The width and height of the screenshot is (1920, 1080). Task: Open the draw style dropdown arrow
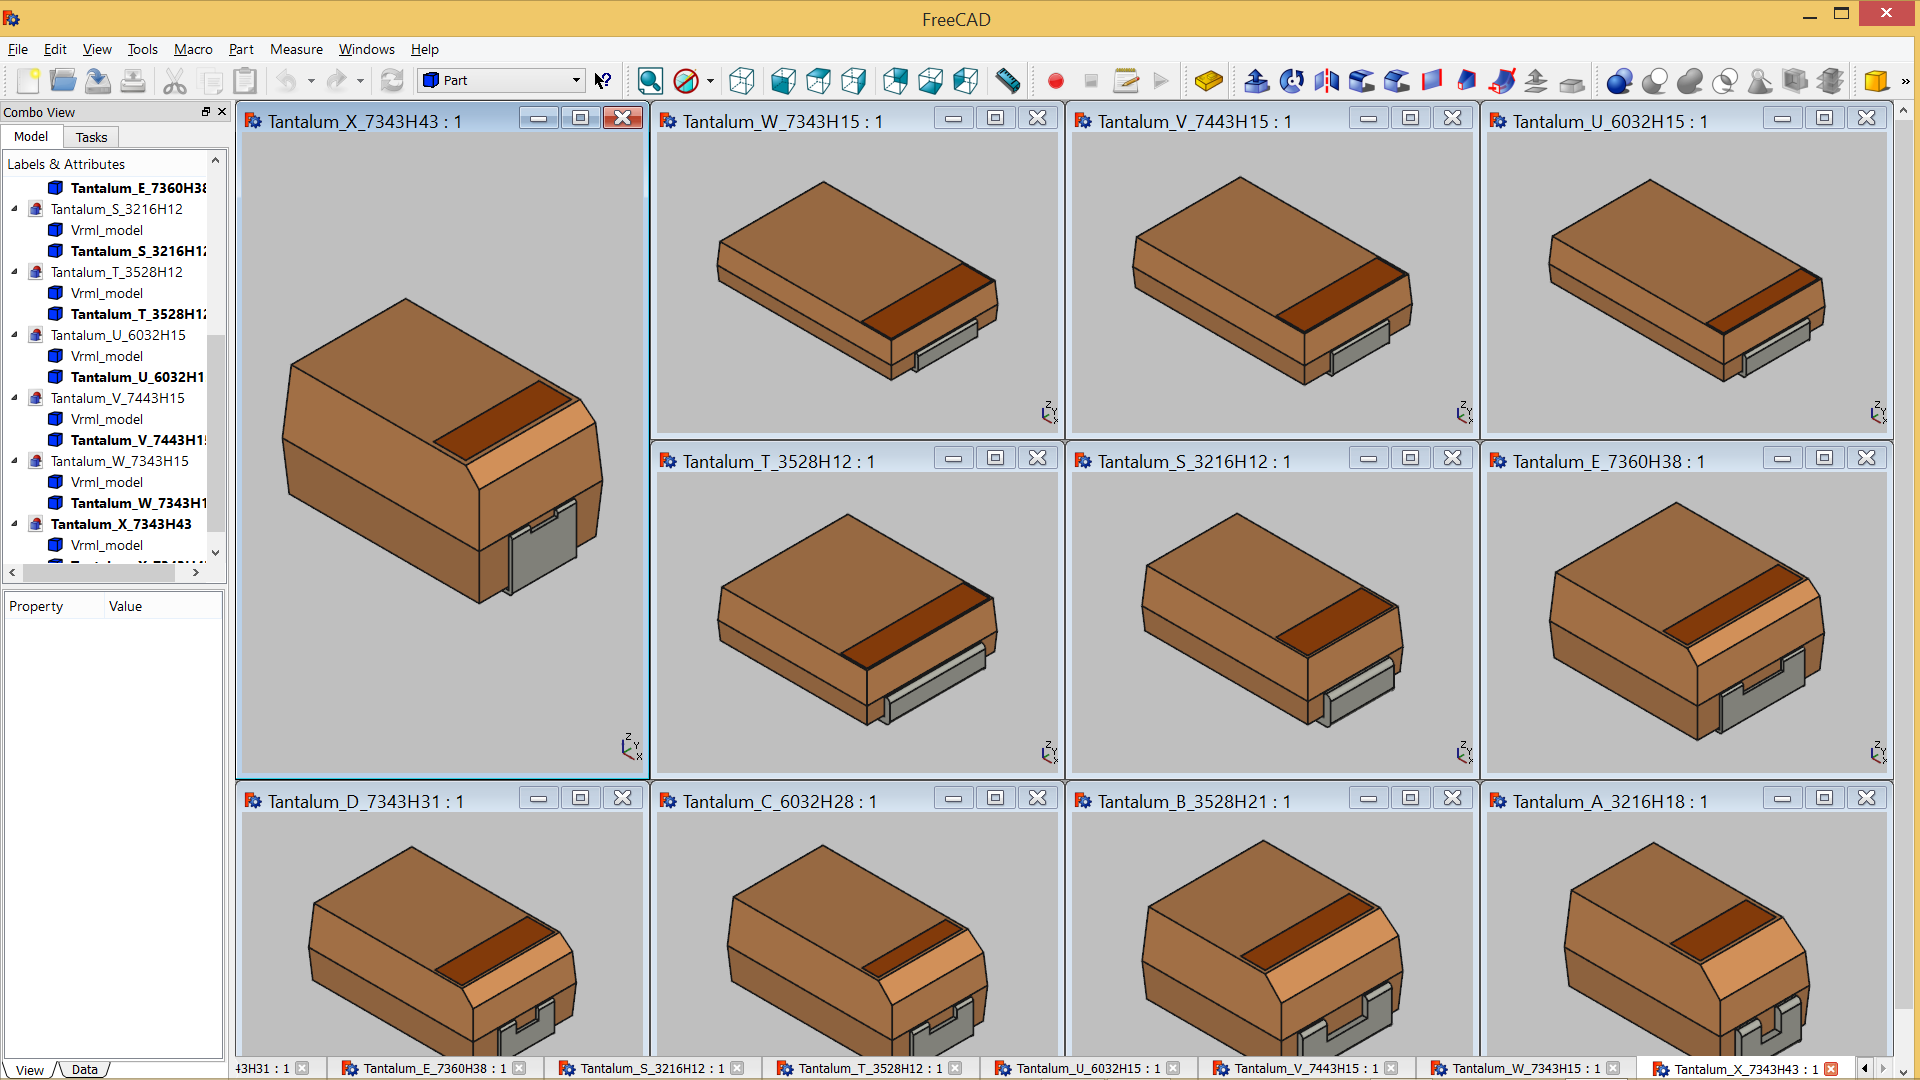coord(710,81)
